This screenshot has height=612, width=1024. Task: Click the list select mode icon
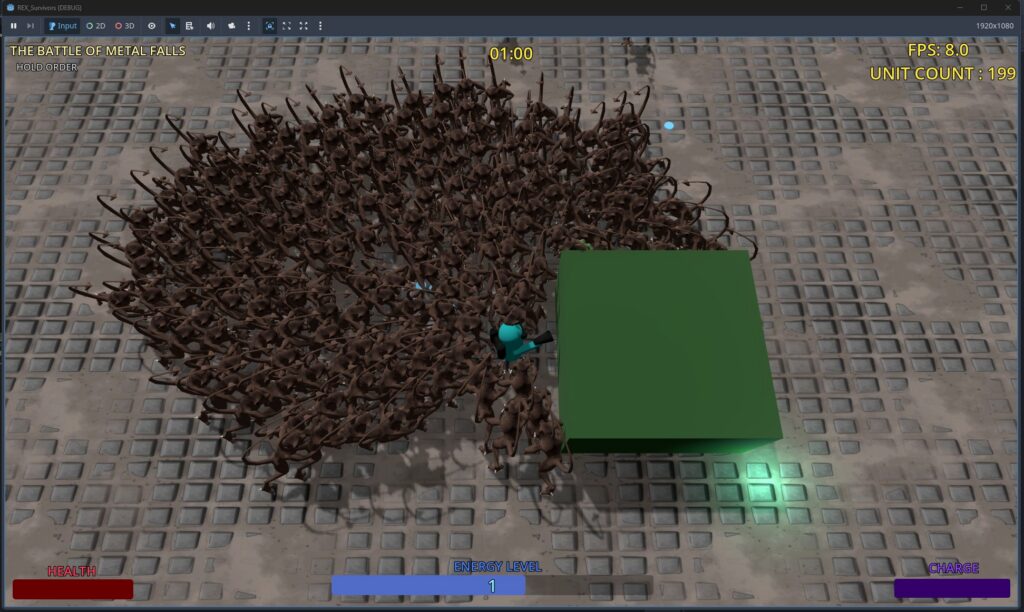tap(189, 25)
